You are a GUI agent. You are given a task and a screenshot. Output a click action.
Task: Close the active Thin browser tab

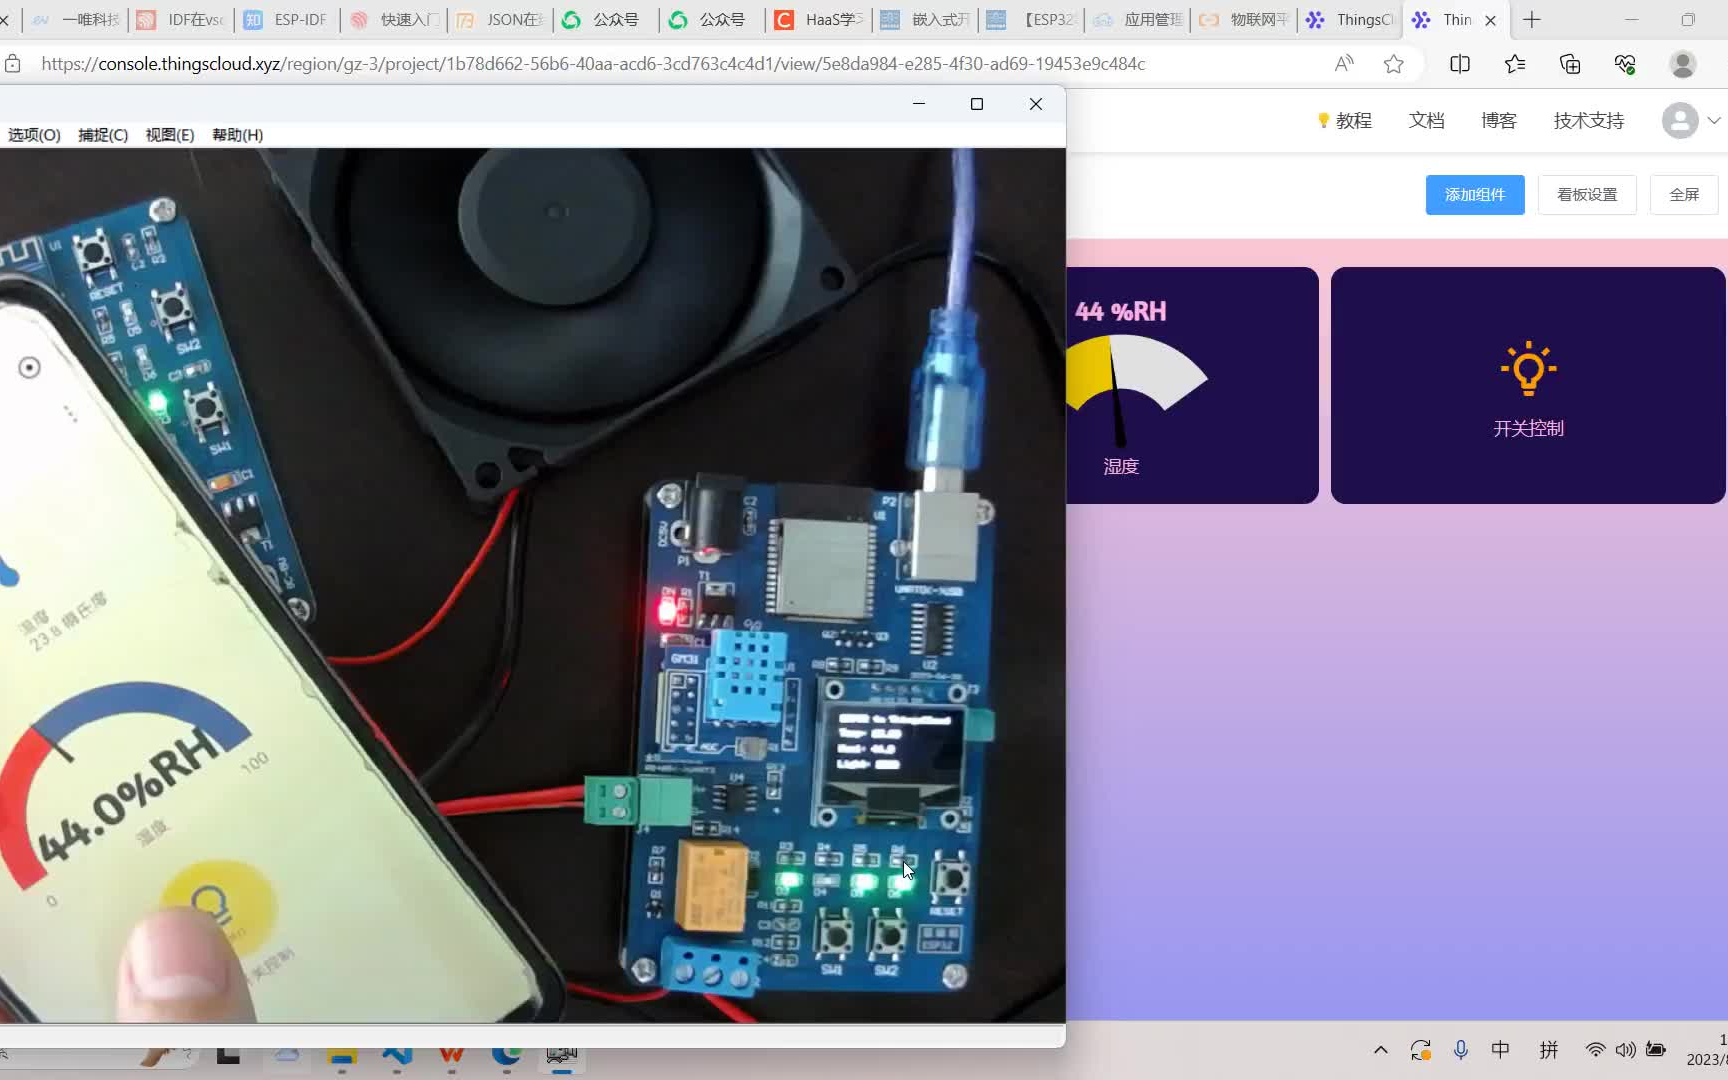[1490, 20]
